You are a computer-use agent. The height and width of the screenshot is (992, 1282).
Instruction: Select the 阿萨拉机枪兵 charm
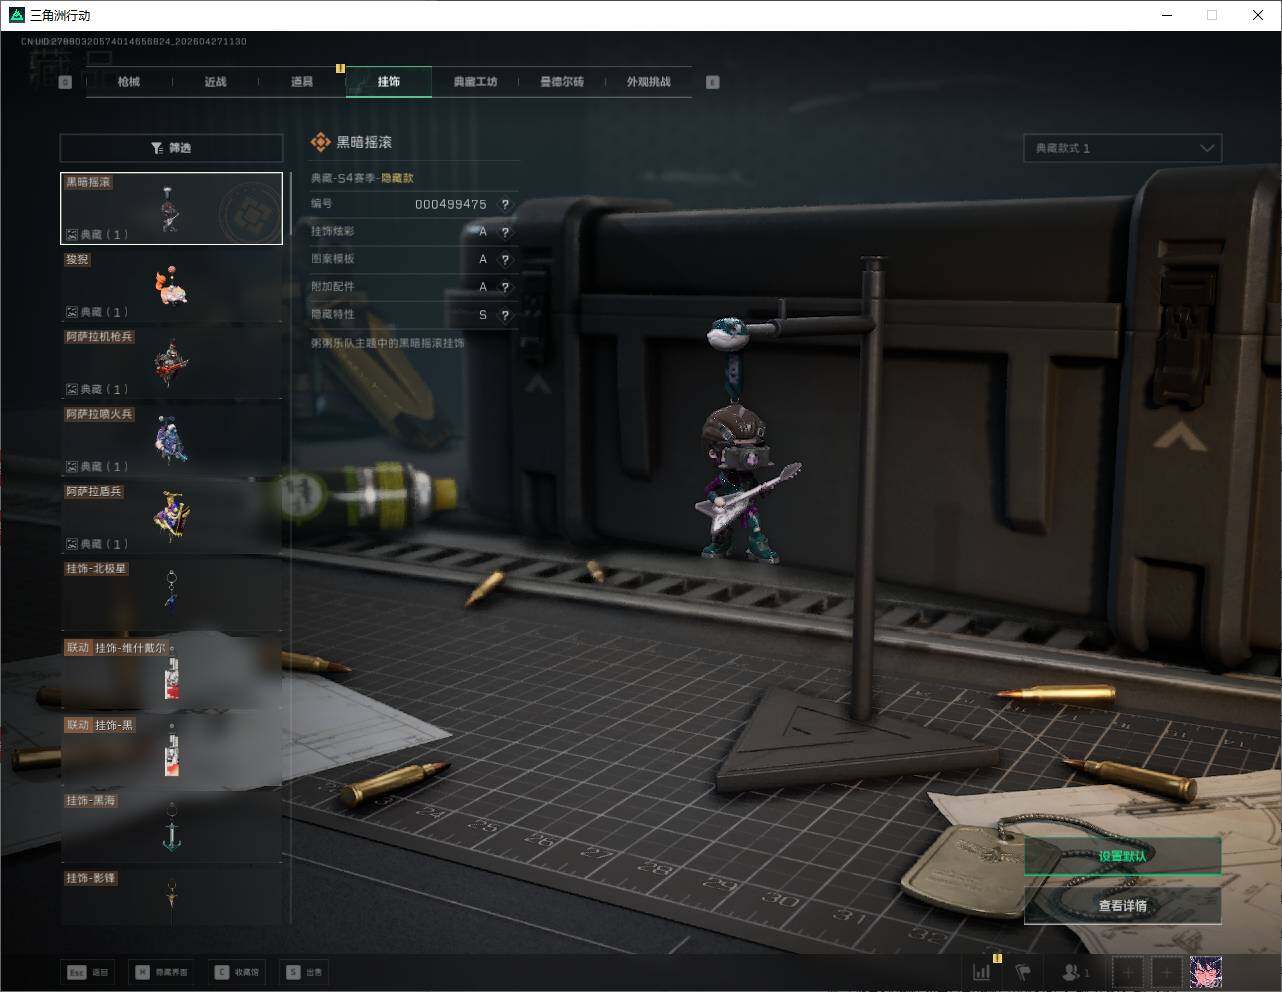[x=171, y=362]
